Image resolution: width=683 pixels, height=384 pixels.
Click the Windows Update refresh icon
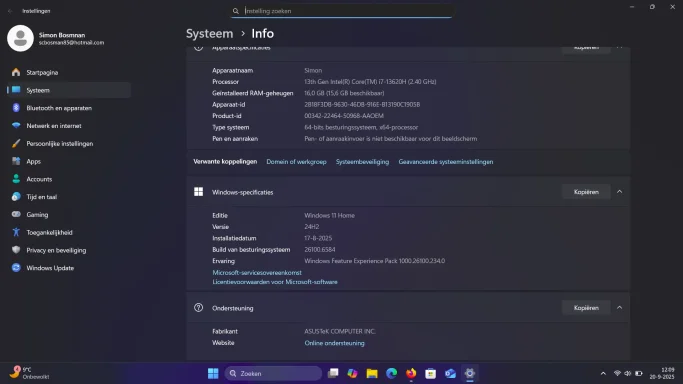[16, 268]
